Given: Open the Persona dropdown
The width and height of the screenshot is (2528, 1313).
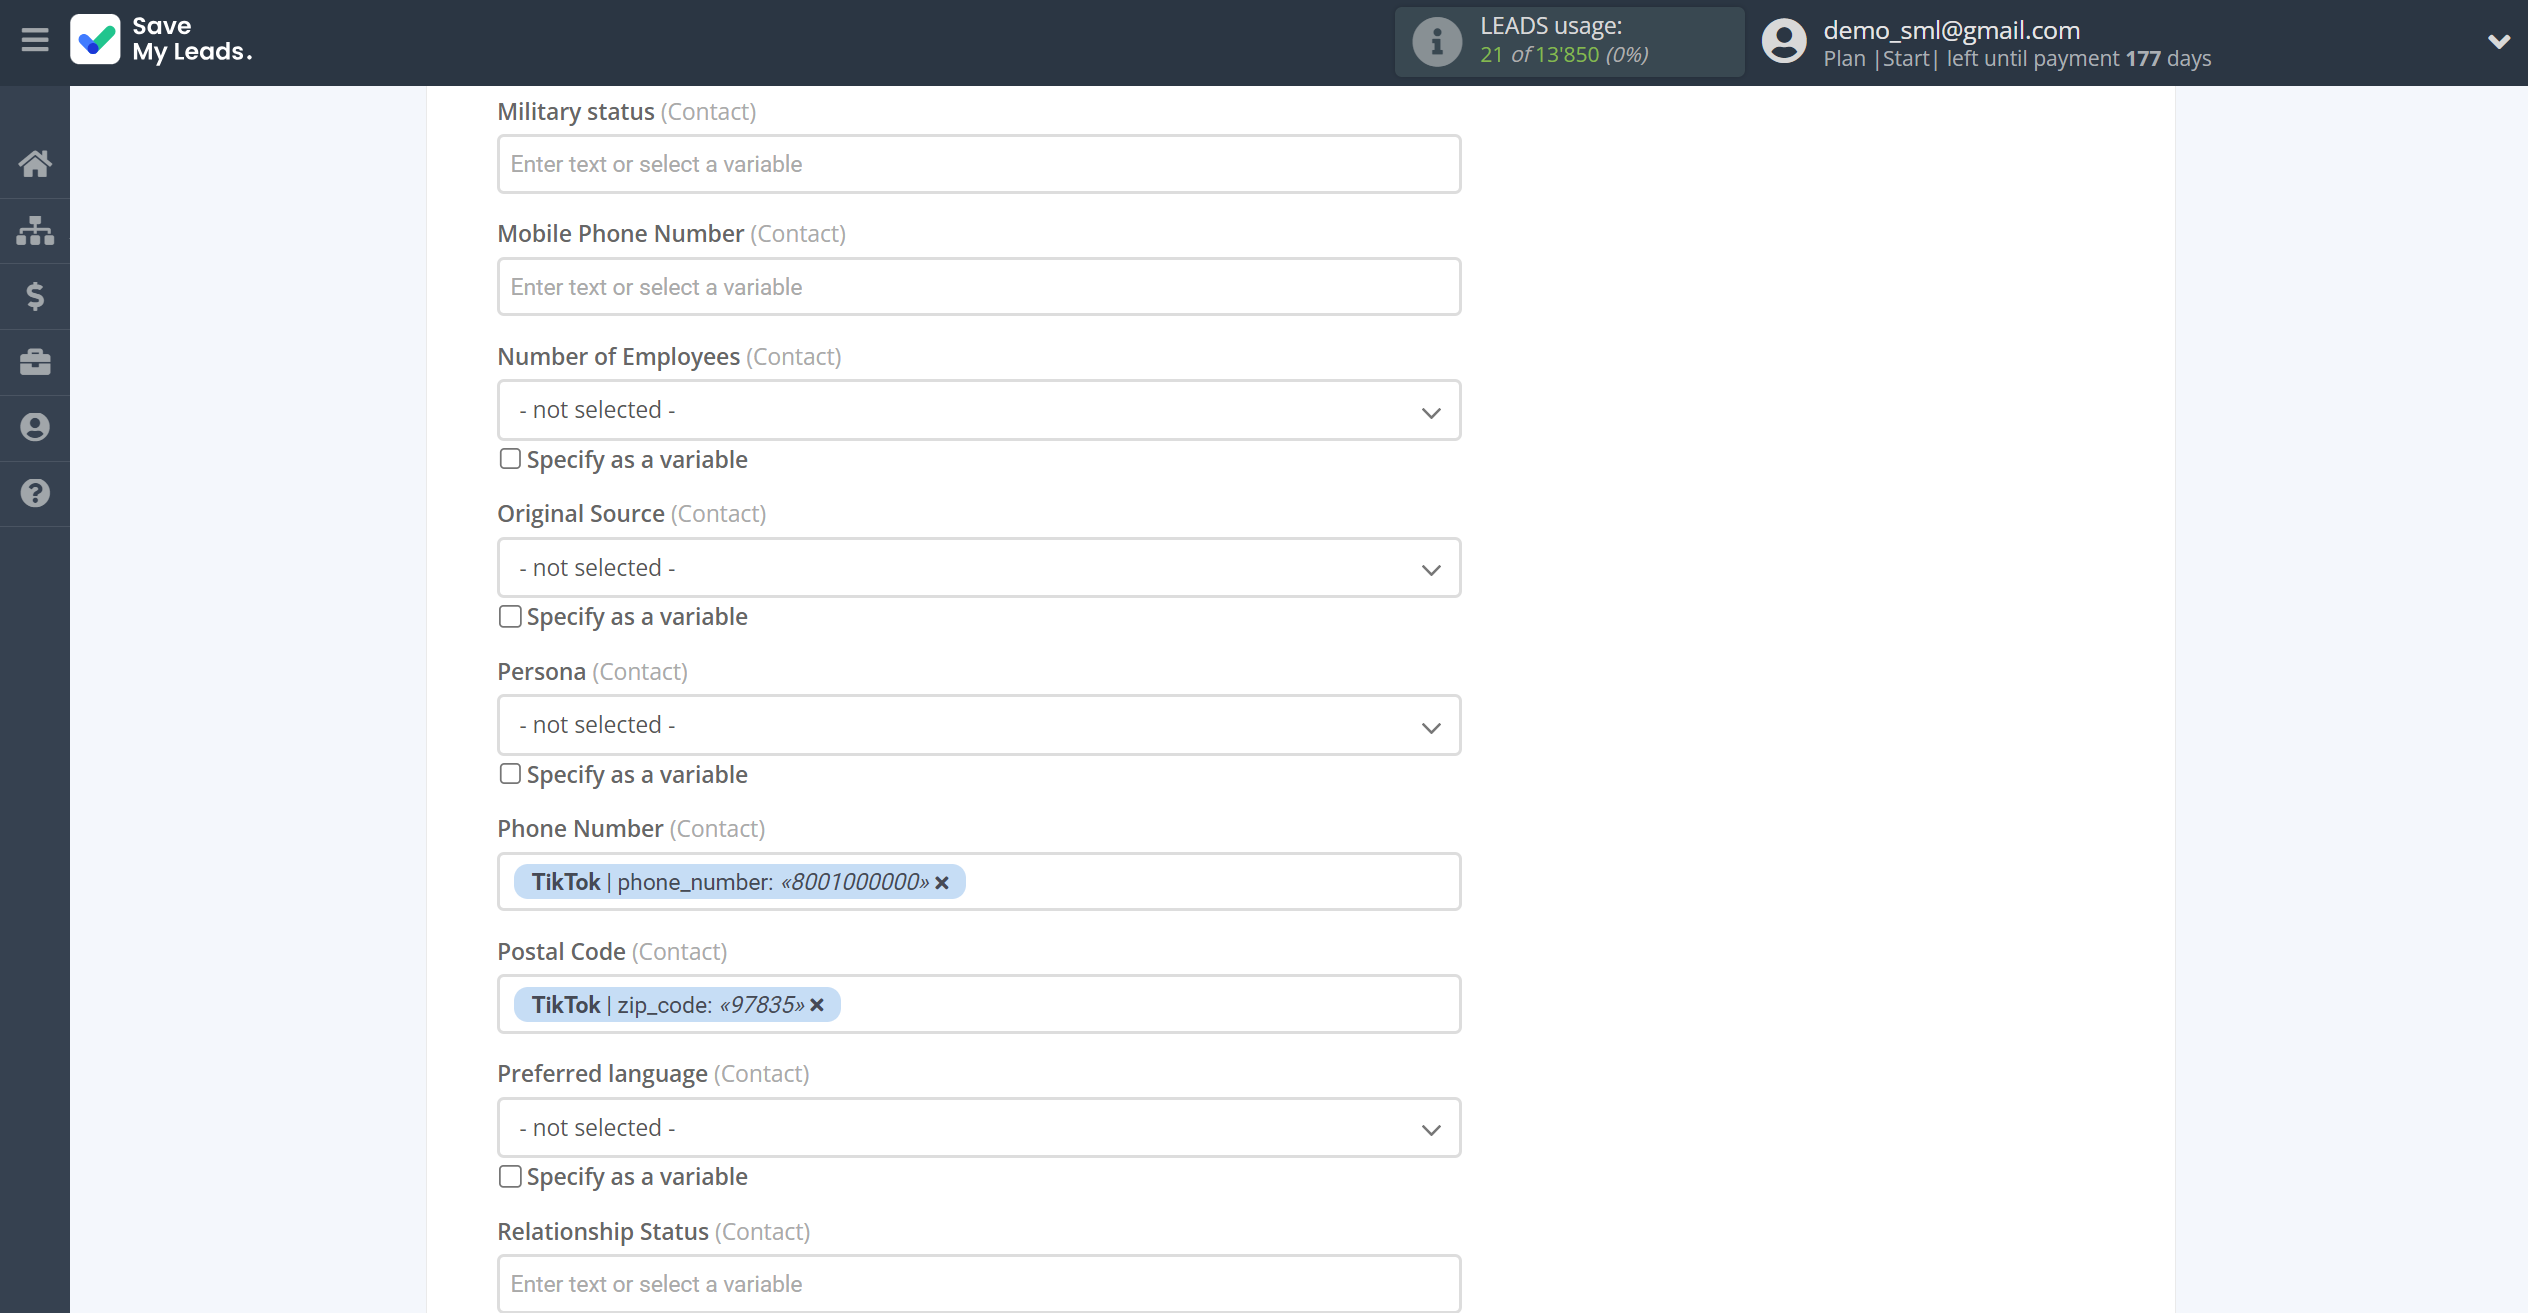Looking at the screenshot, I should [979, 725].
